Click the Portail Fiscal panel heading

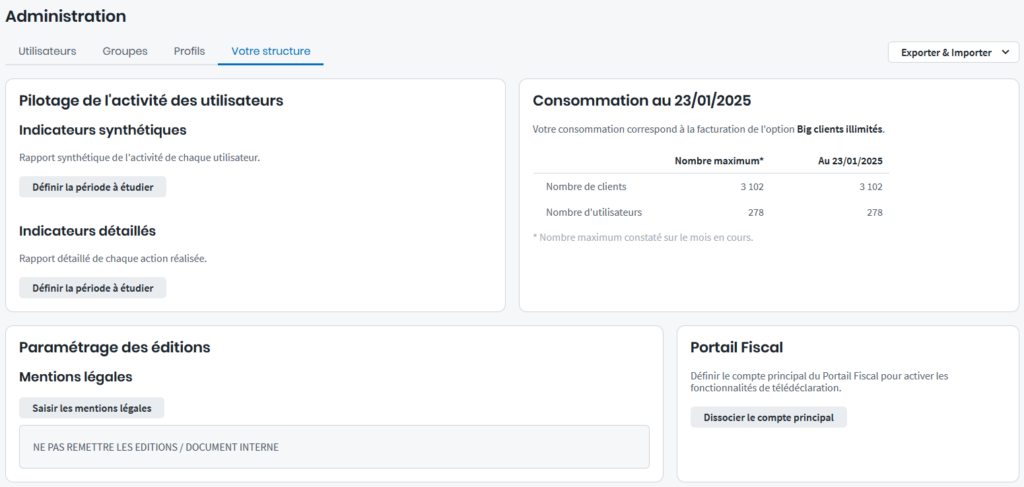click(736, 347)
